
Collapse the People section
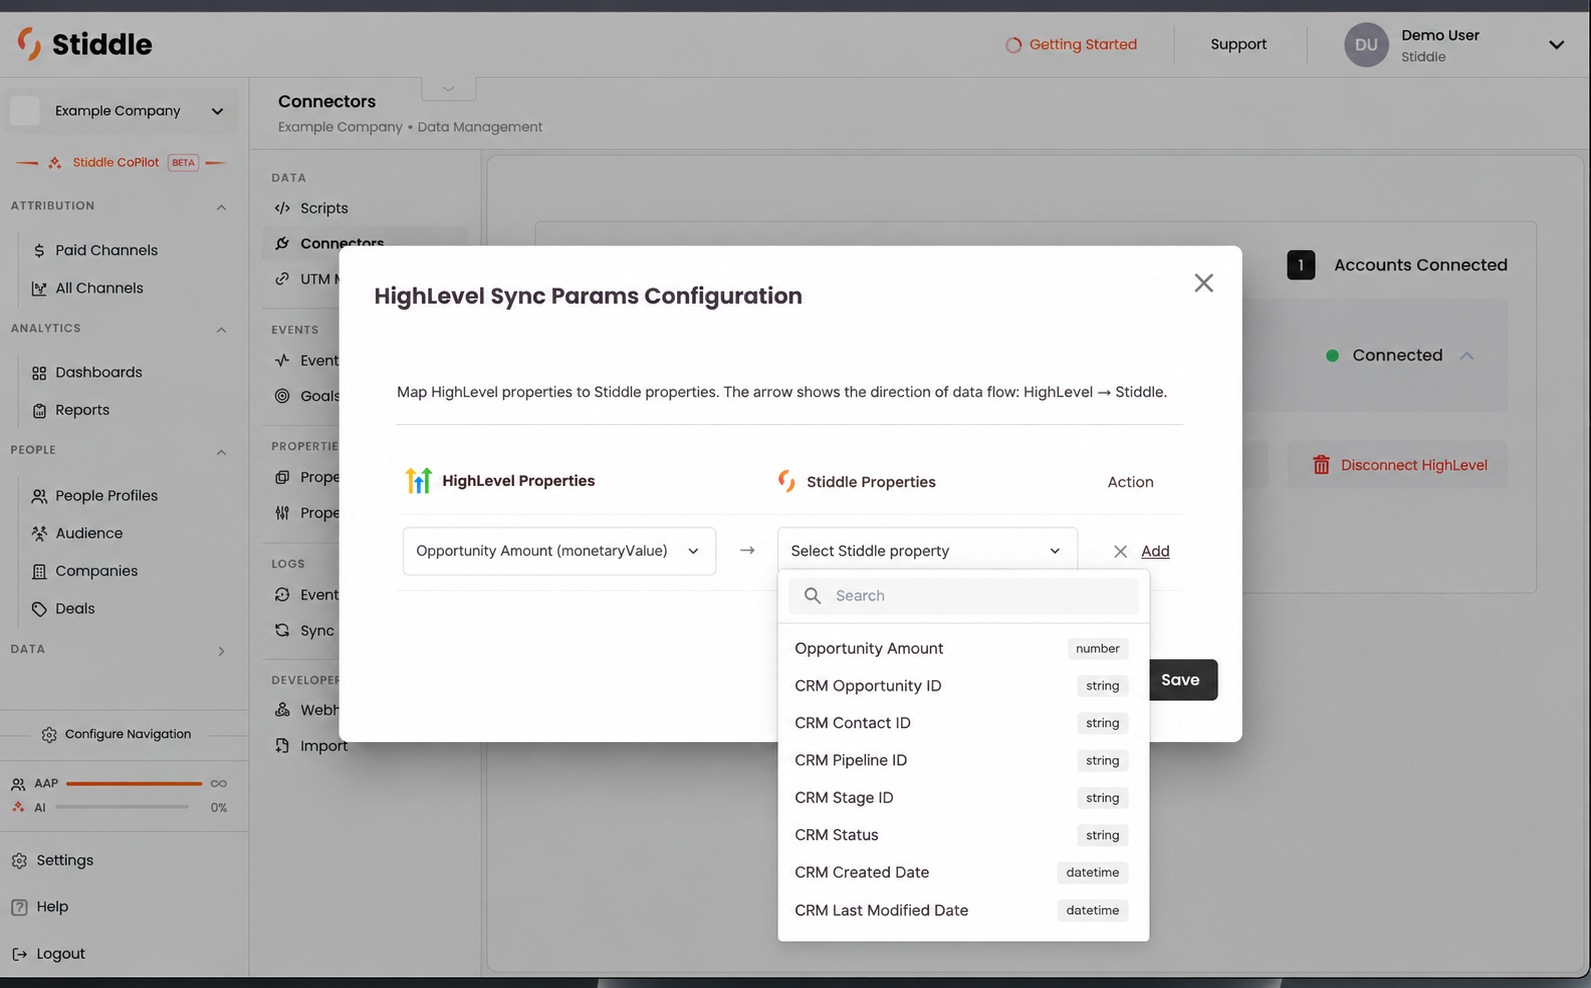[x=221, y=452]
